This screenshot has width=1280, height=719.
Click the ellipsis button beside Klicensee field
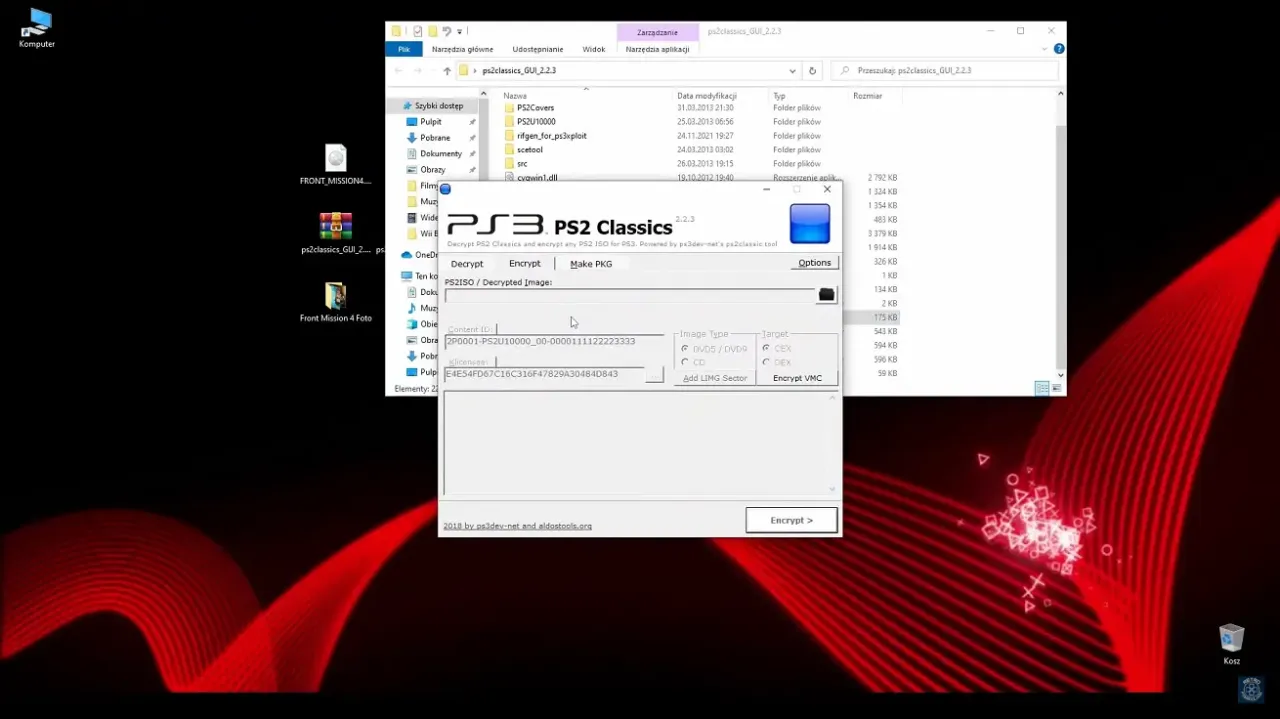[x=654, y=375]
